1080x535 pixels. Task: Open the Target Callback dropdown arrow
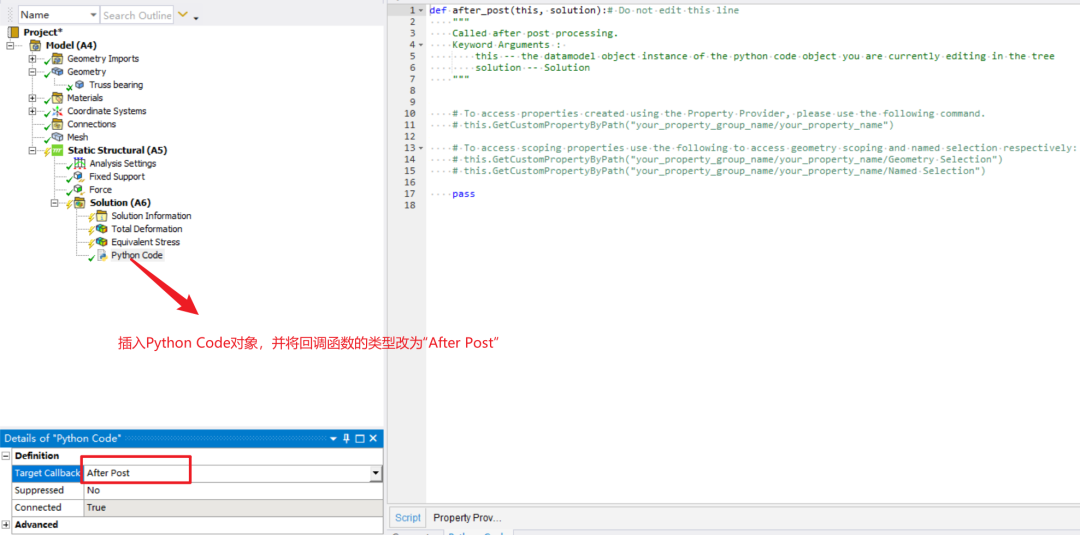(375, 473)
